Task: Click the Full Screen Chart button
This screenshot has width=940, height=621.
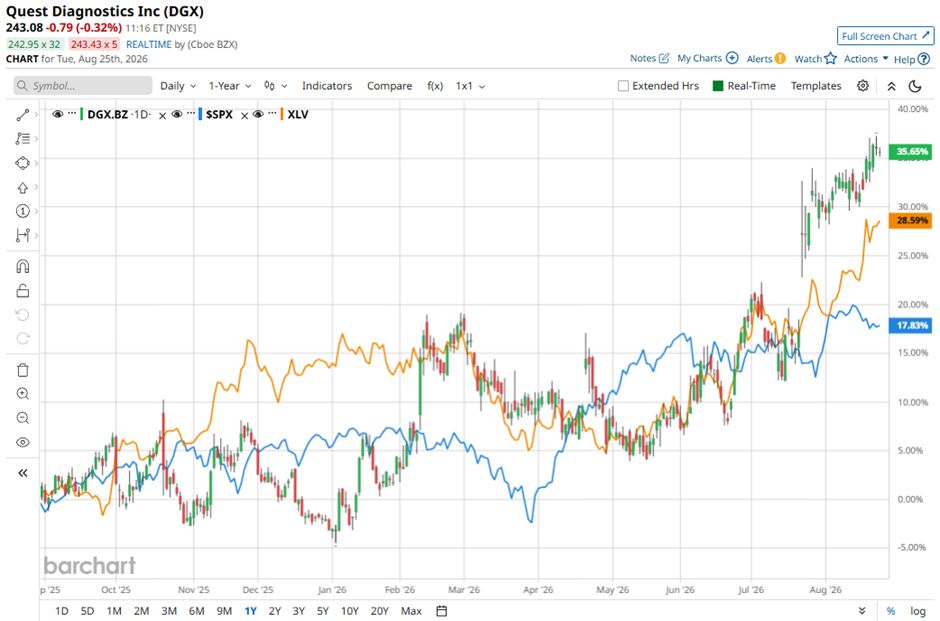Action: [x=885, y=36]
